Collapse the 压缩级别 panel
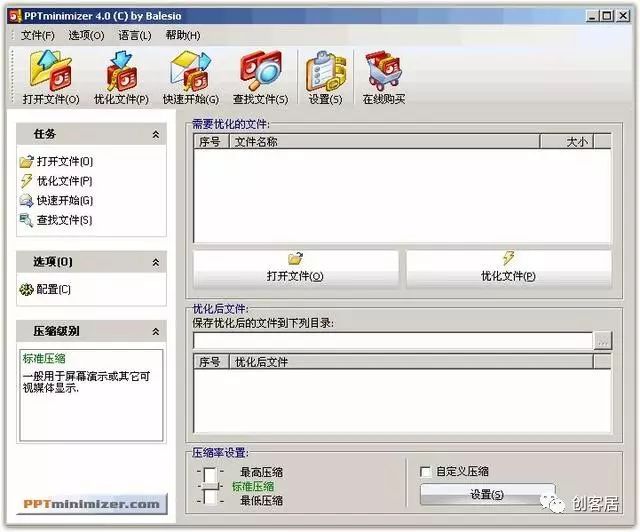This screenshot has width=640, height=532. click(156, 332)
